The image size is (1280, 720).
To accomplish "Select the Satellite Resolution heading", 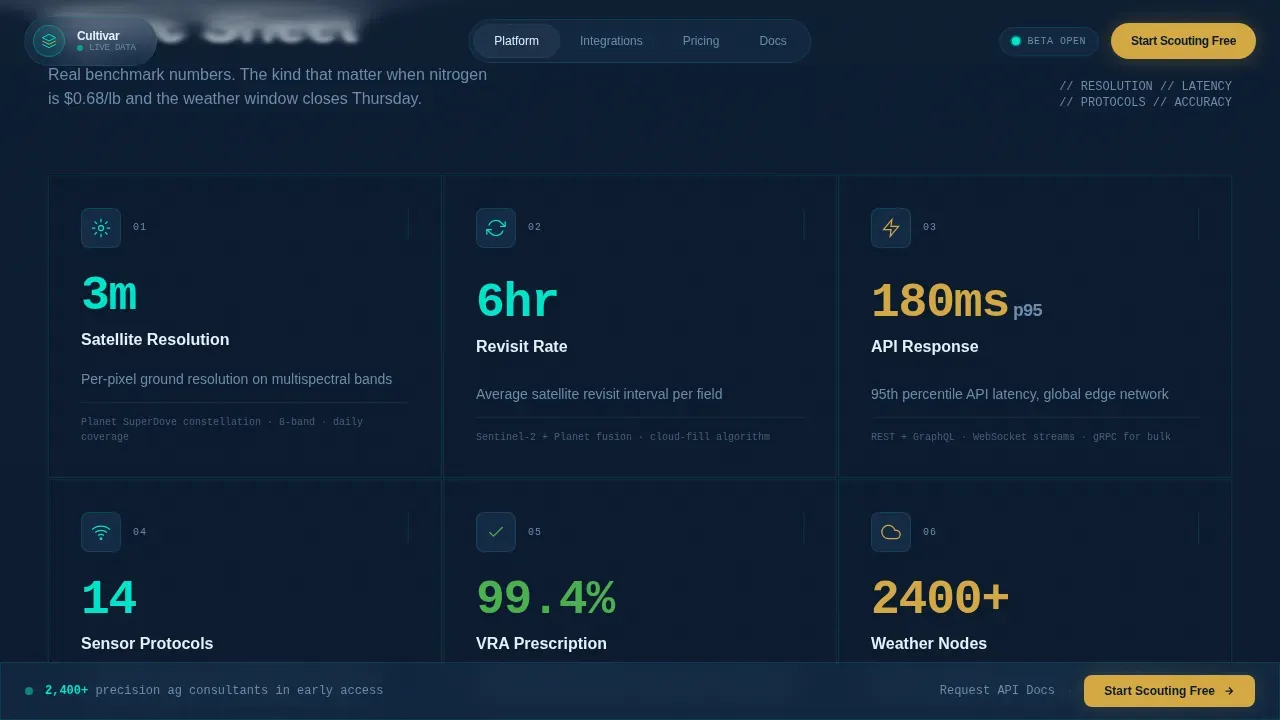I will 155,340.
